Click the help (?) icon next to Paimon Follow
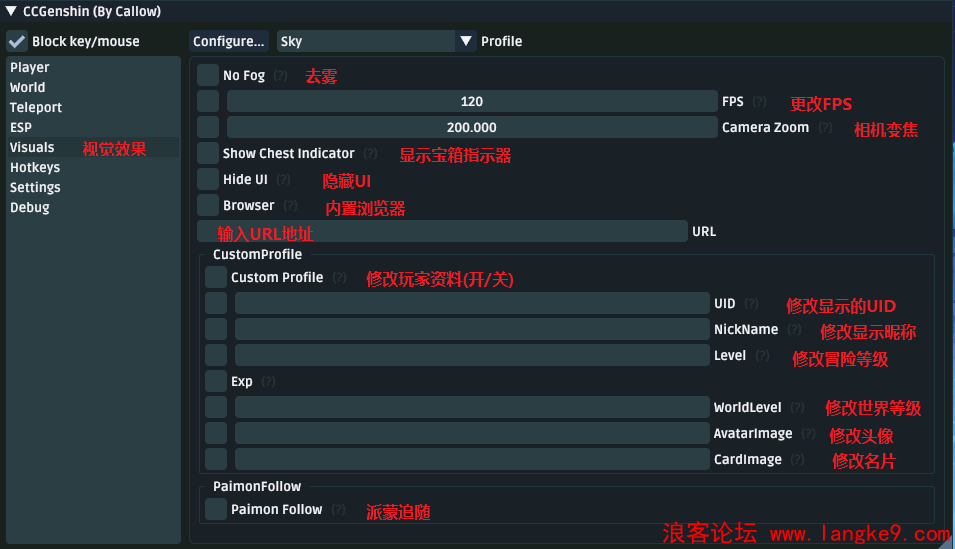The image size is (955, 549). coord(339,510)
